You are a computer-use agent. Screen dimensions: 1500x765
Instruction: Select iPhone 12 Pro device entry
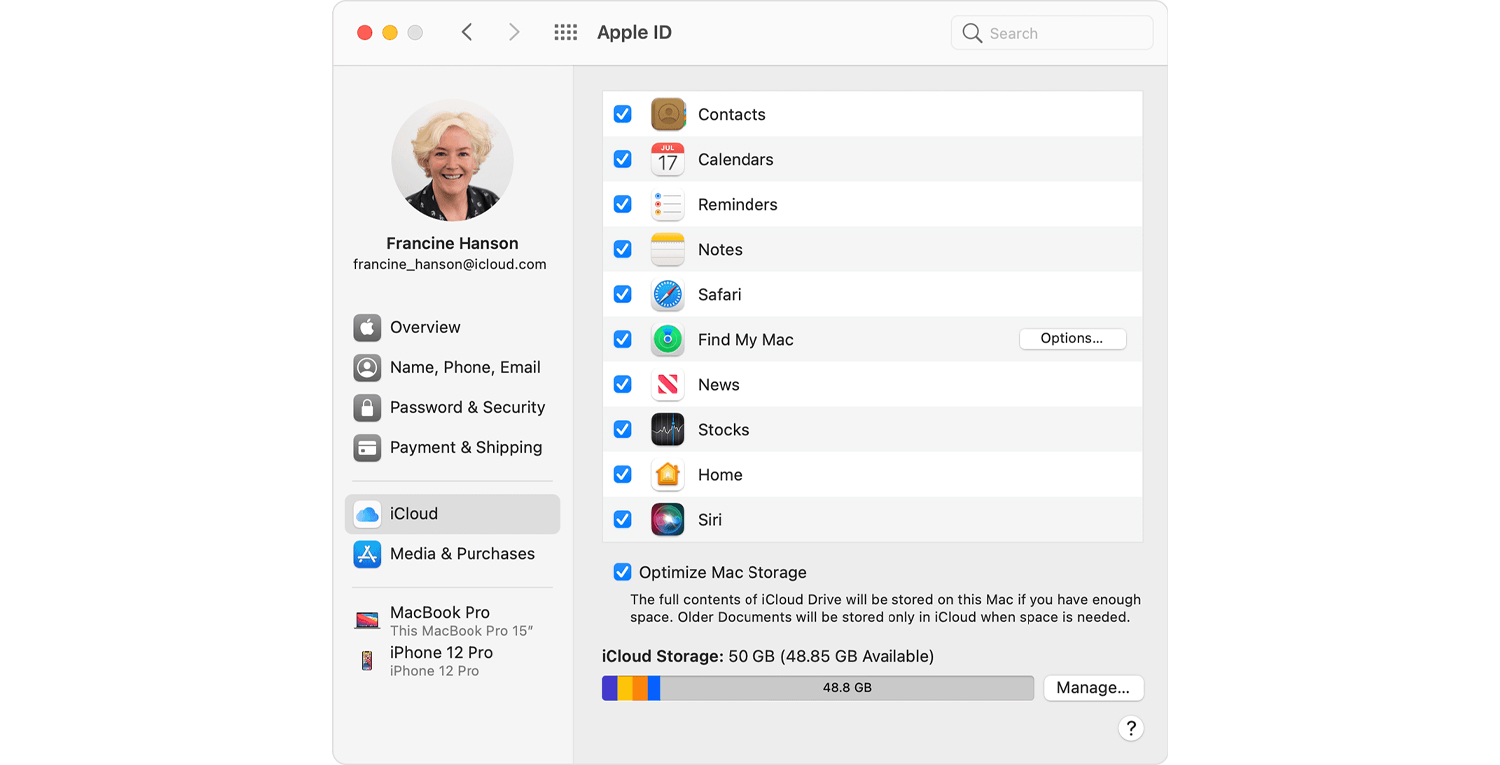pyautogui.click(x=452, y=660)
